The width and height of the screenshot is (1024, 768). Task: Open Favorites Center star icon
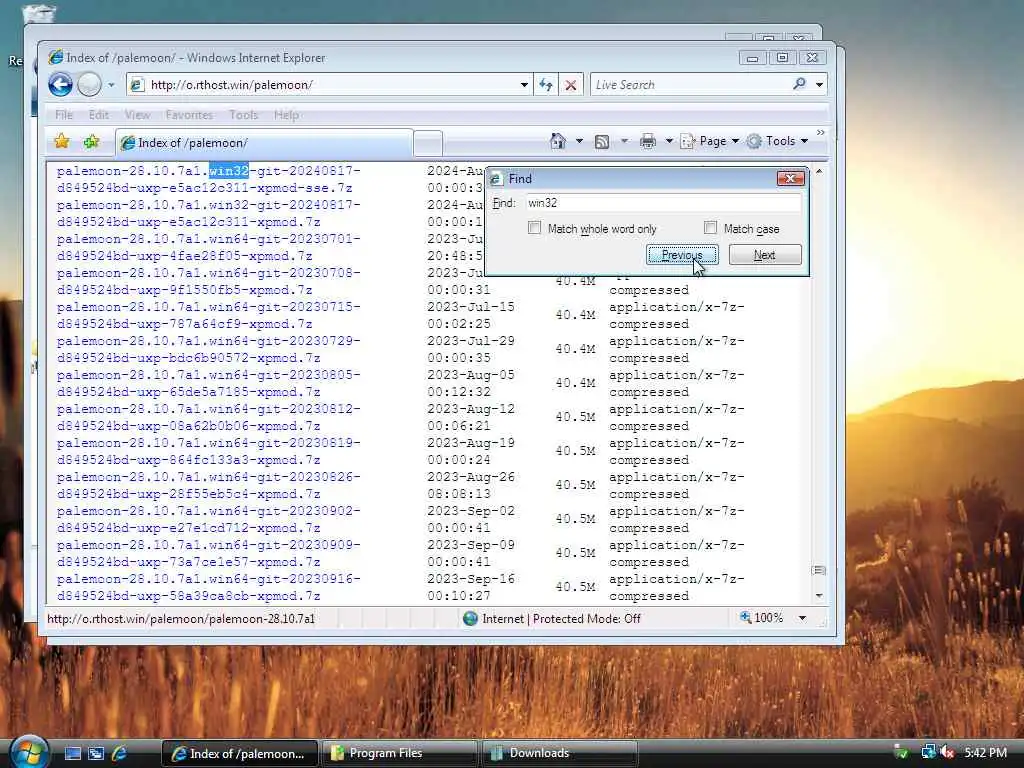click(x=62, y=141)
